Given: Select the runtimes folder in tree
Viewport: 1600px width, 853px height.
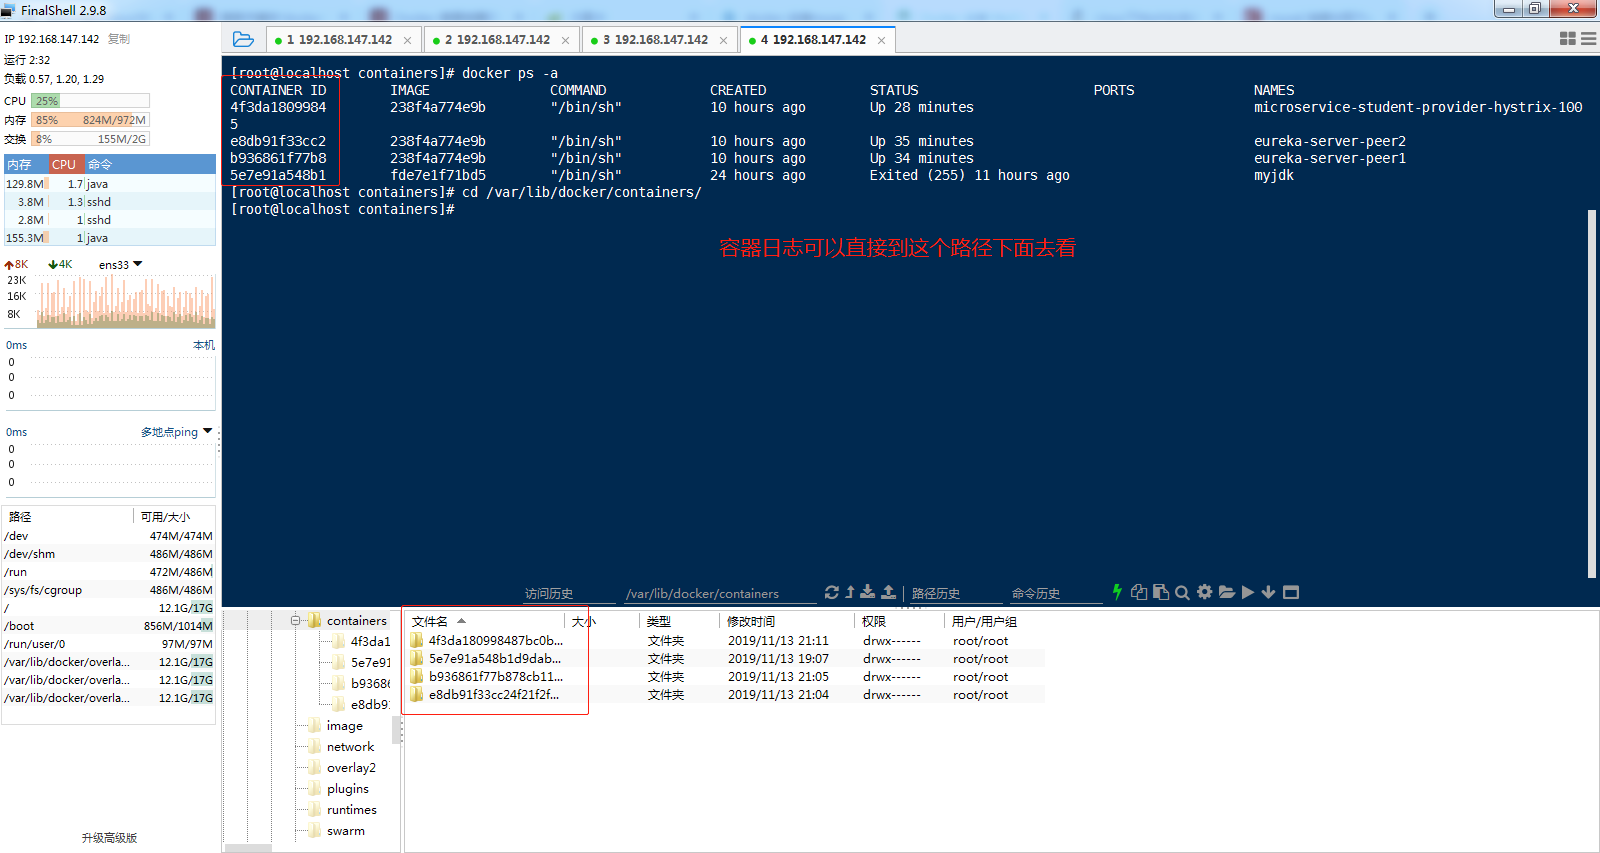Looking at the screenshot, I should (351, 810).
